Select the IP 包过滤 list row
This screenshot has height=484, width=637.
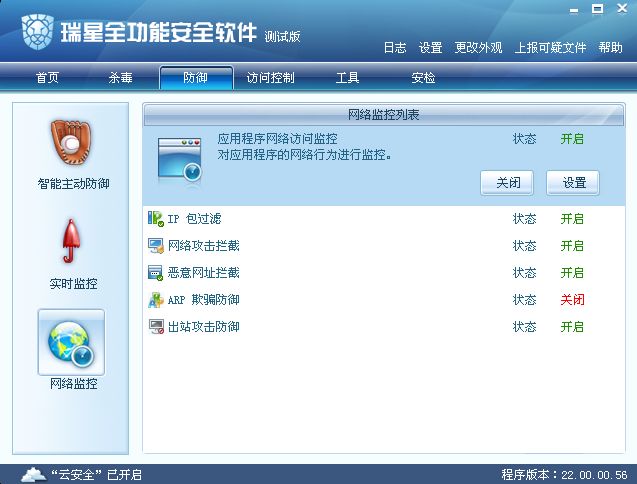click(x=384, y=219)
